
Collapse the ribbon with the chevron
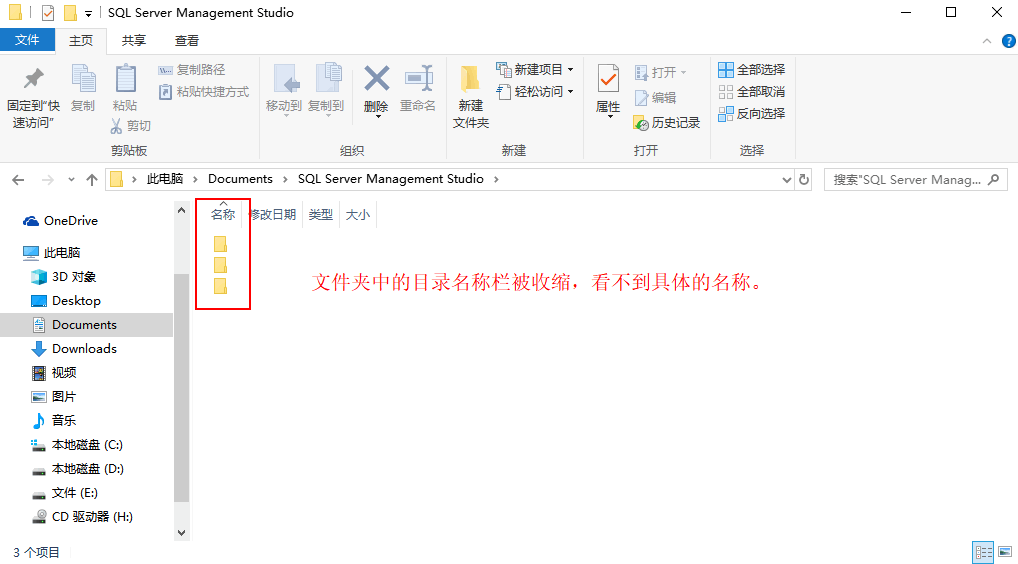987,41
